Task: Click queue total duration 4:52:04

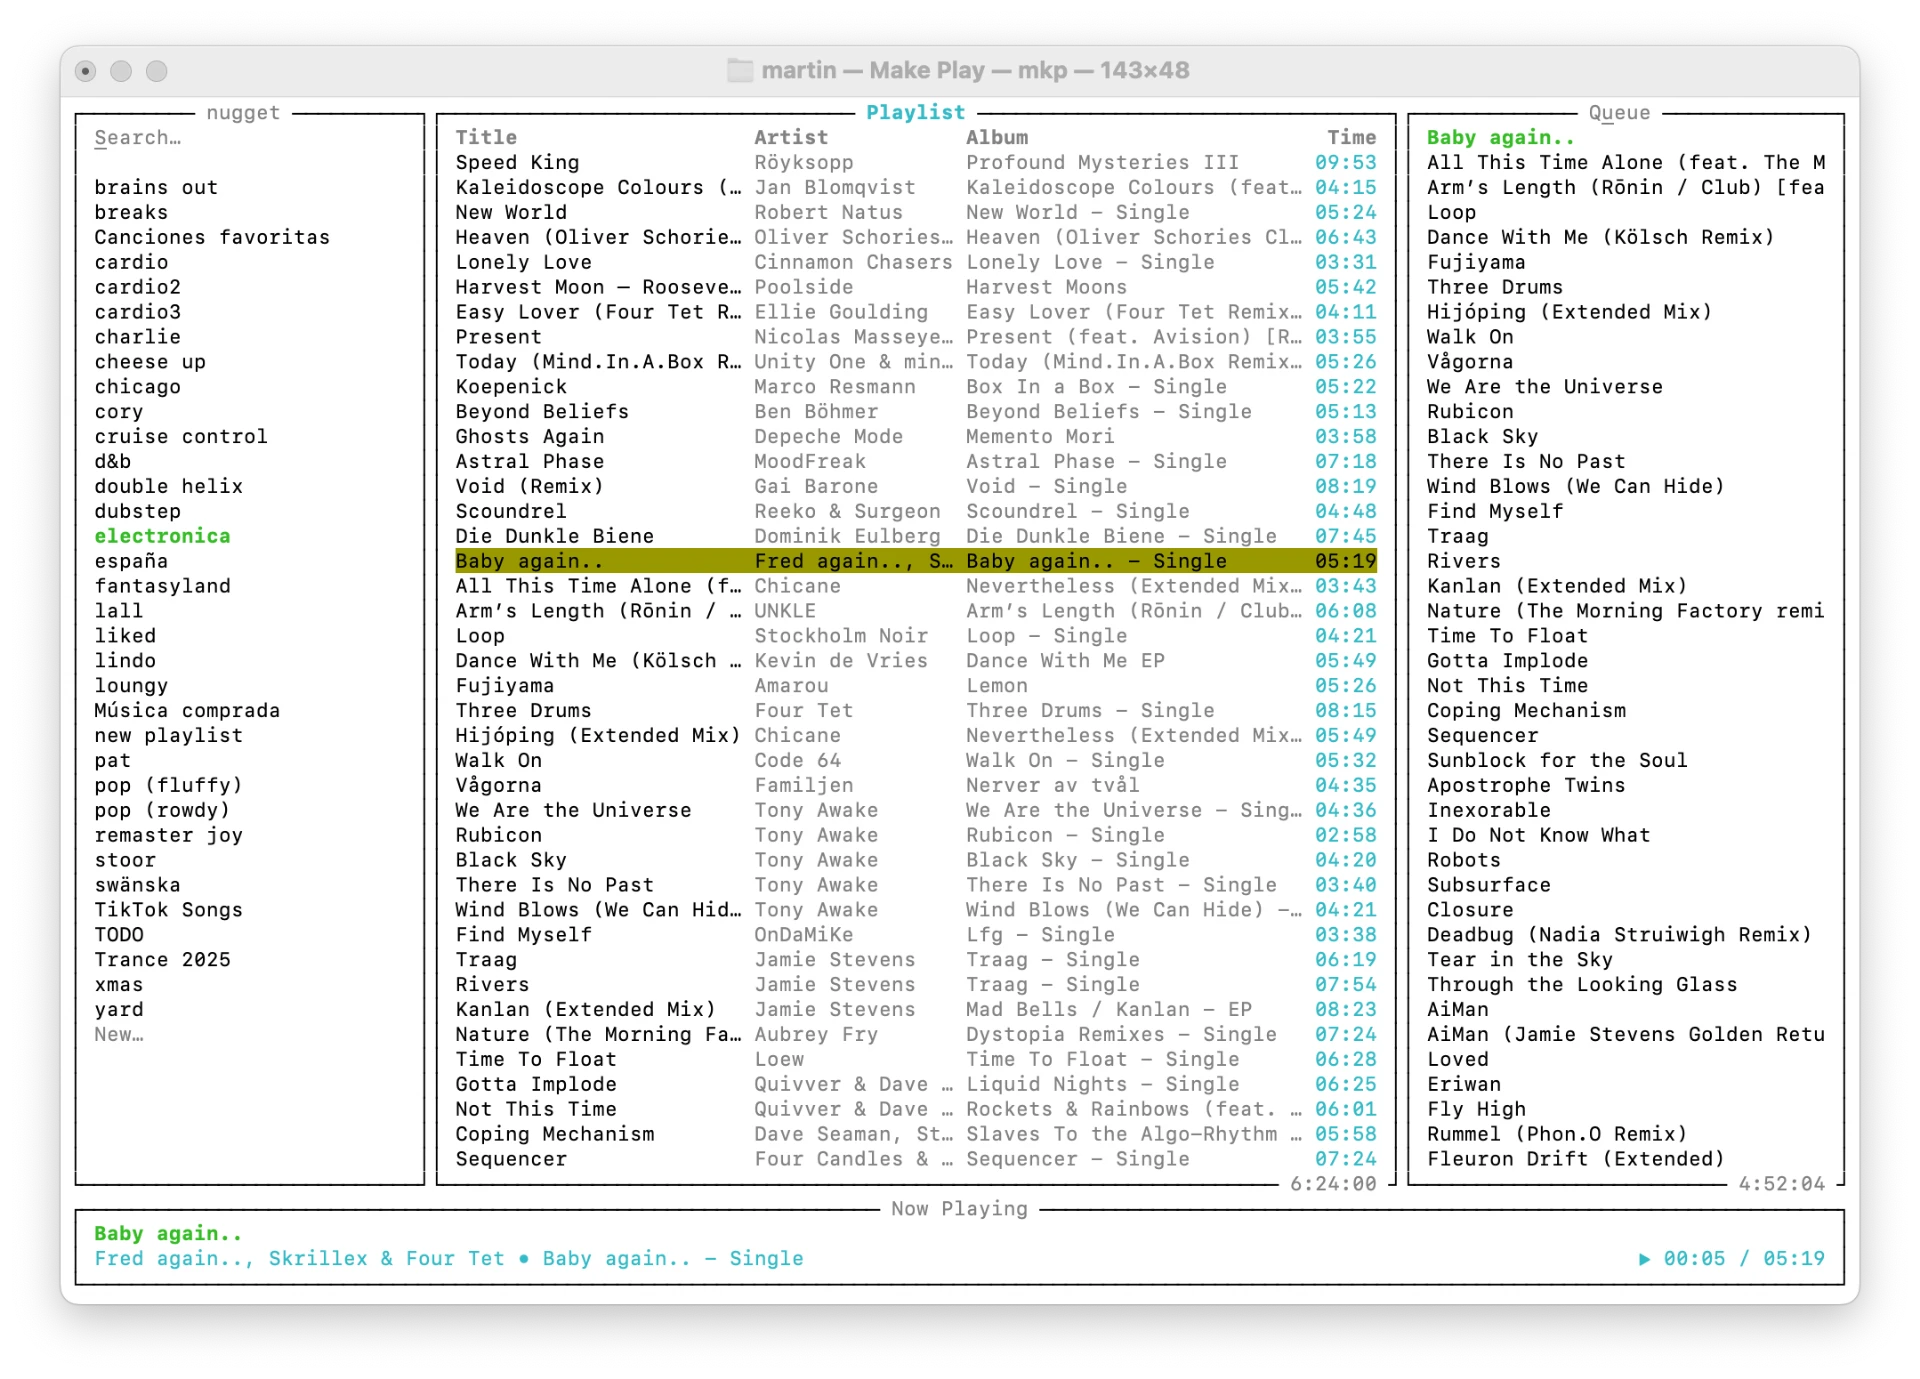Action: click(1782, 1184)
